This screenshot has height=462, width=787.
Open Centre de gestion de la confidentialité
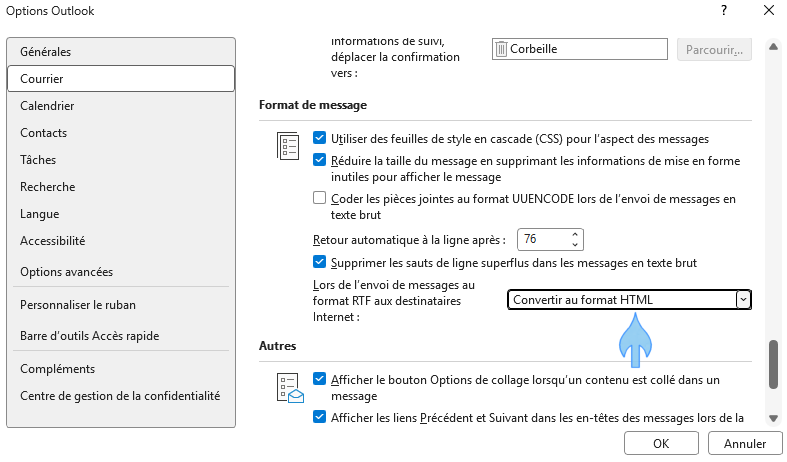coord(121,396)
